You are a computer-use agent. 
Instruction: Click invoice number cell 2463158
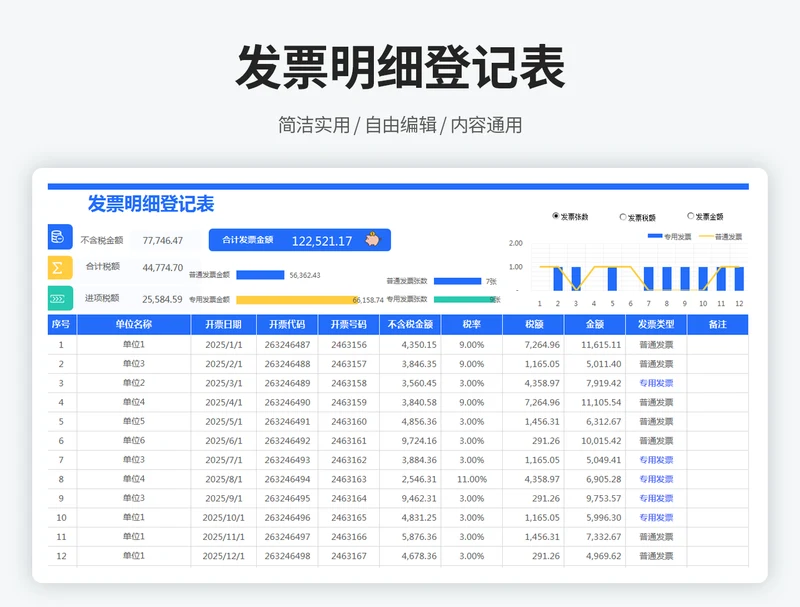click(x=349, y=383)
